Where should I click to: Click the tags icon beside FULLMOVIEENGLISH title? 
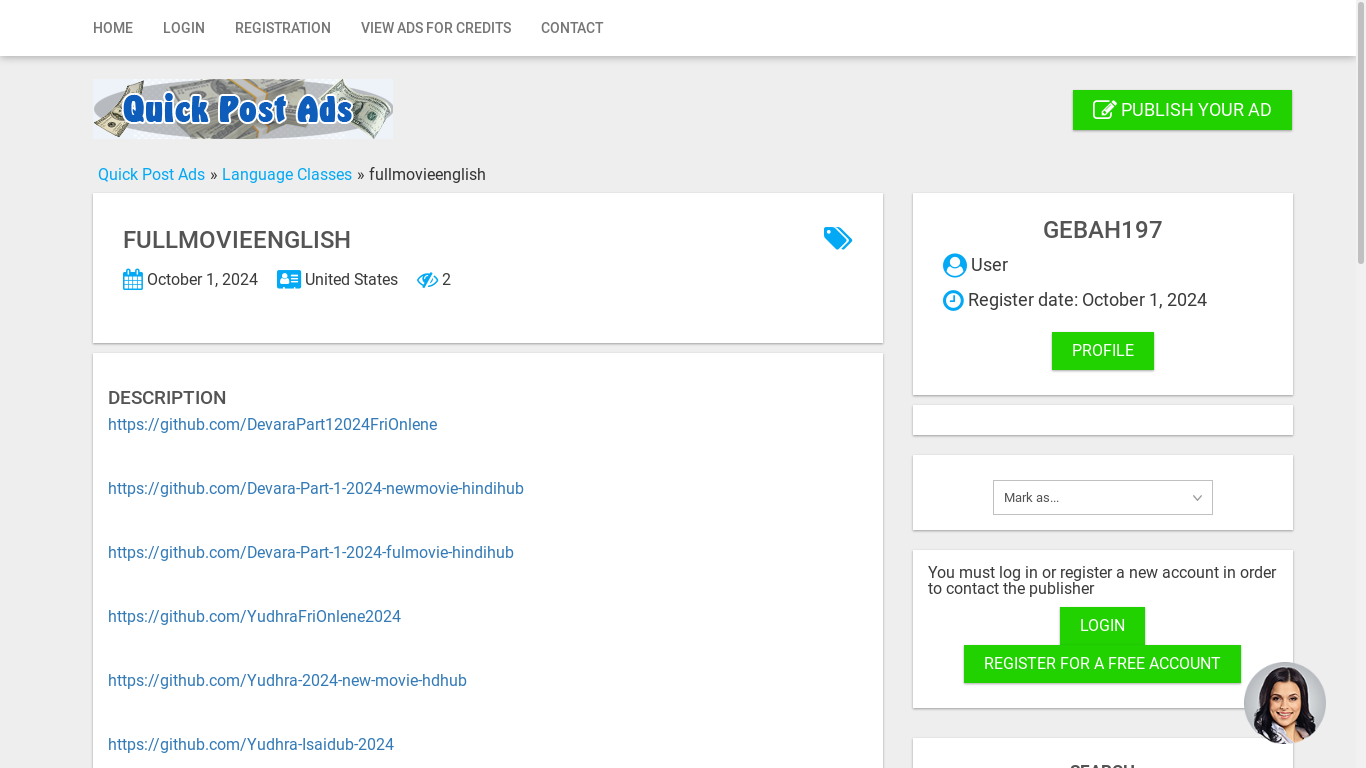point(838,238)
